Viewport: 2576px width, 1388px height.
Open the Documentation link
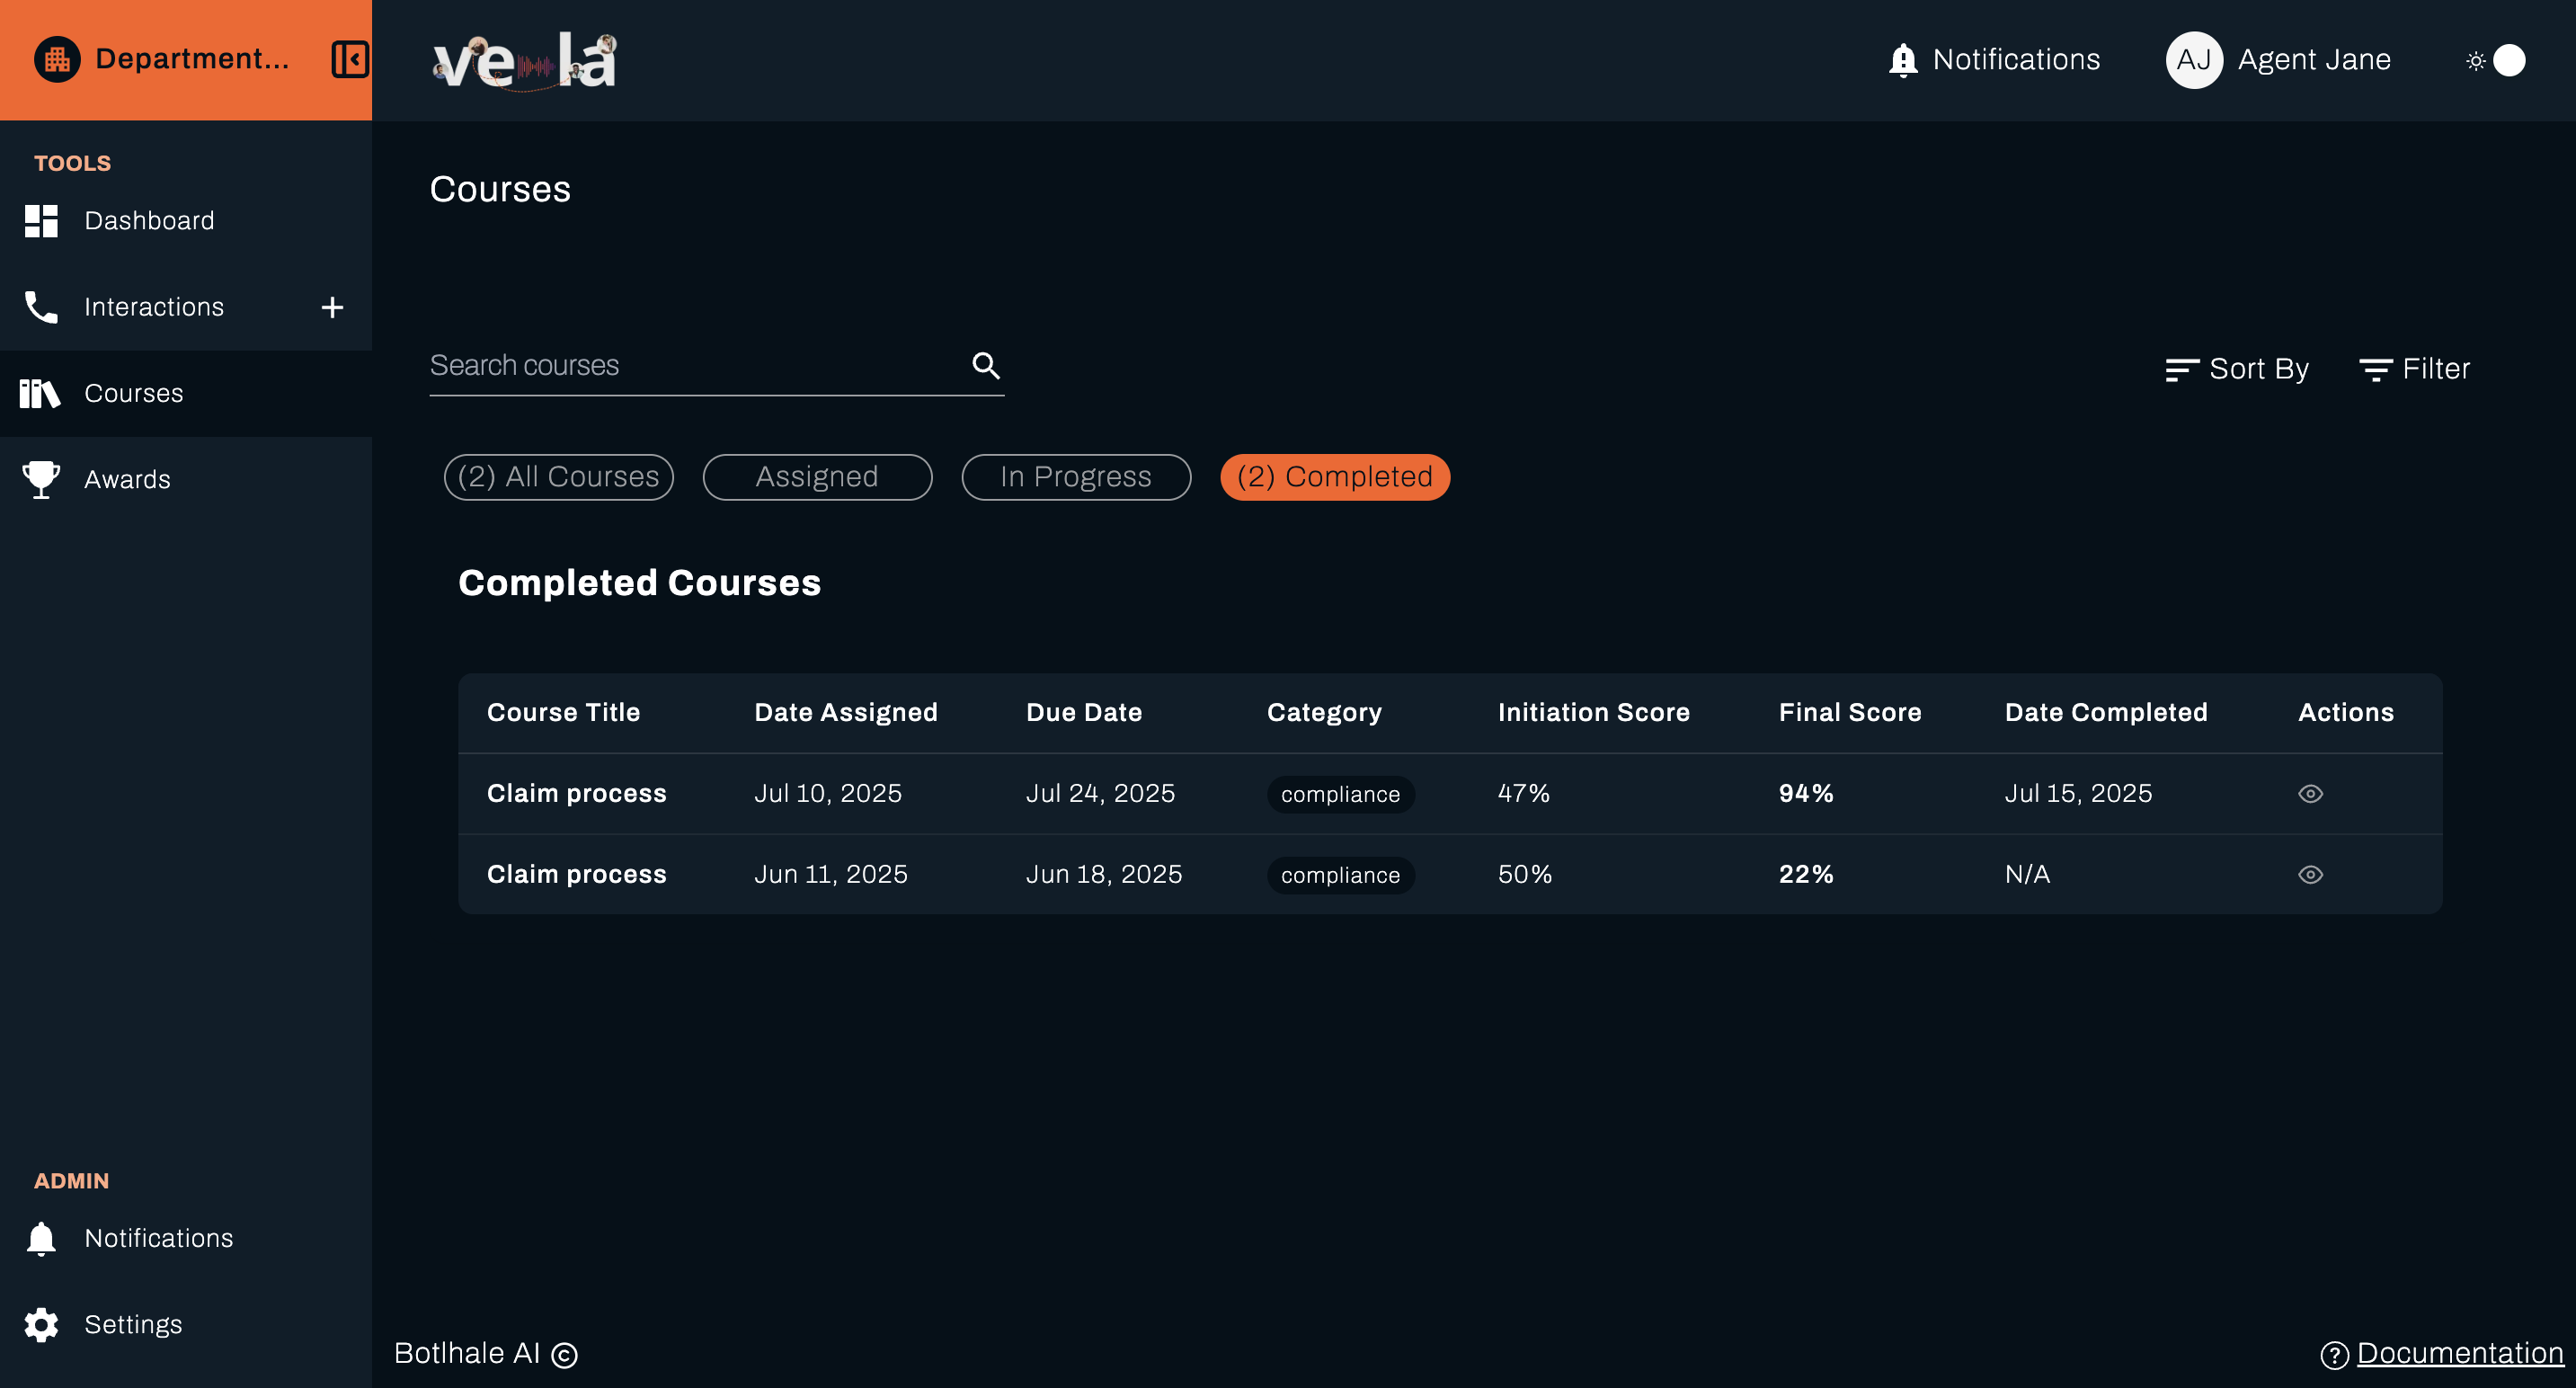(2461, 1352)
